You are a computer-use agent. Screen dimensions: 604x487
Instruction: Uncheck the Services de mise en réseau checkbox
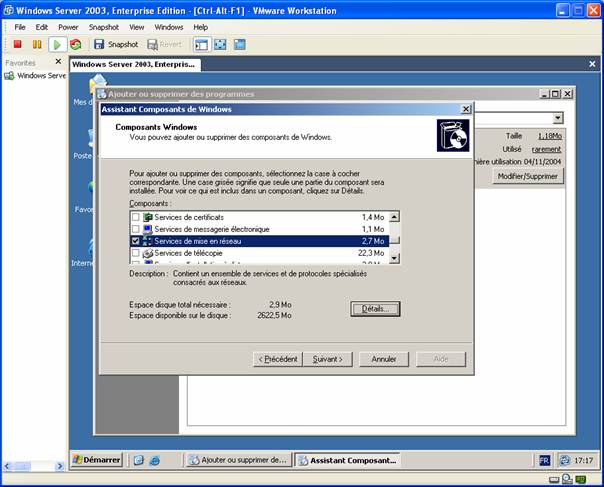136,241
